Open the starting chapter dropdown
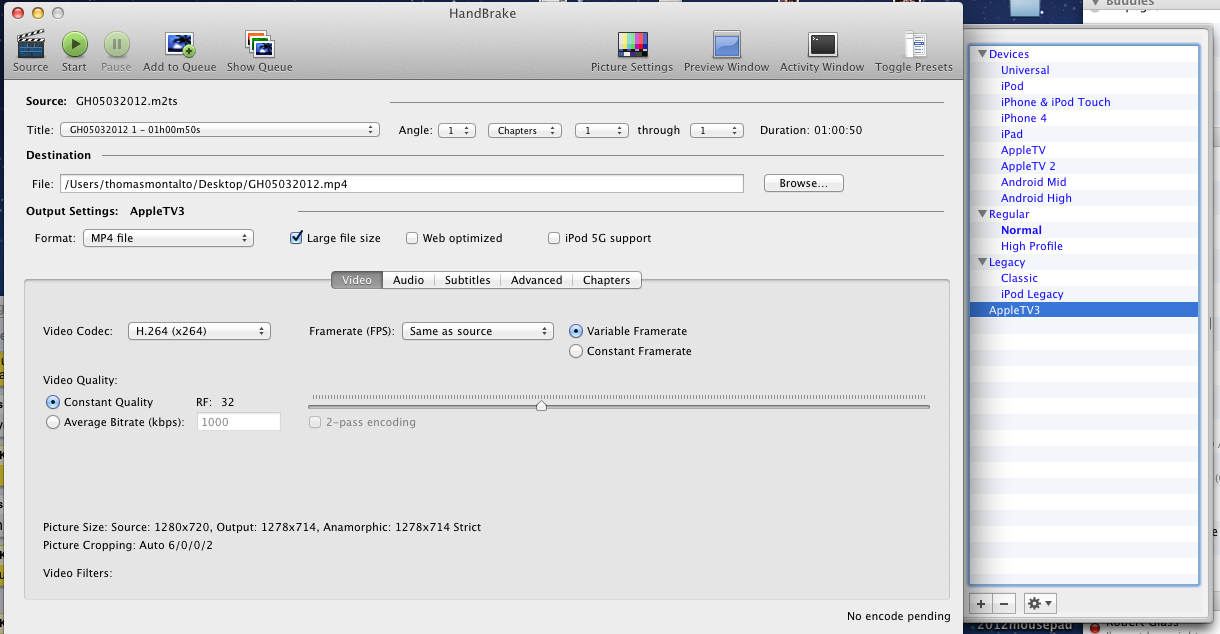 tap(601, 130)
